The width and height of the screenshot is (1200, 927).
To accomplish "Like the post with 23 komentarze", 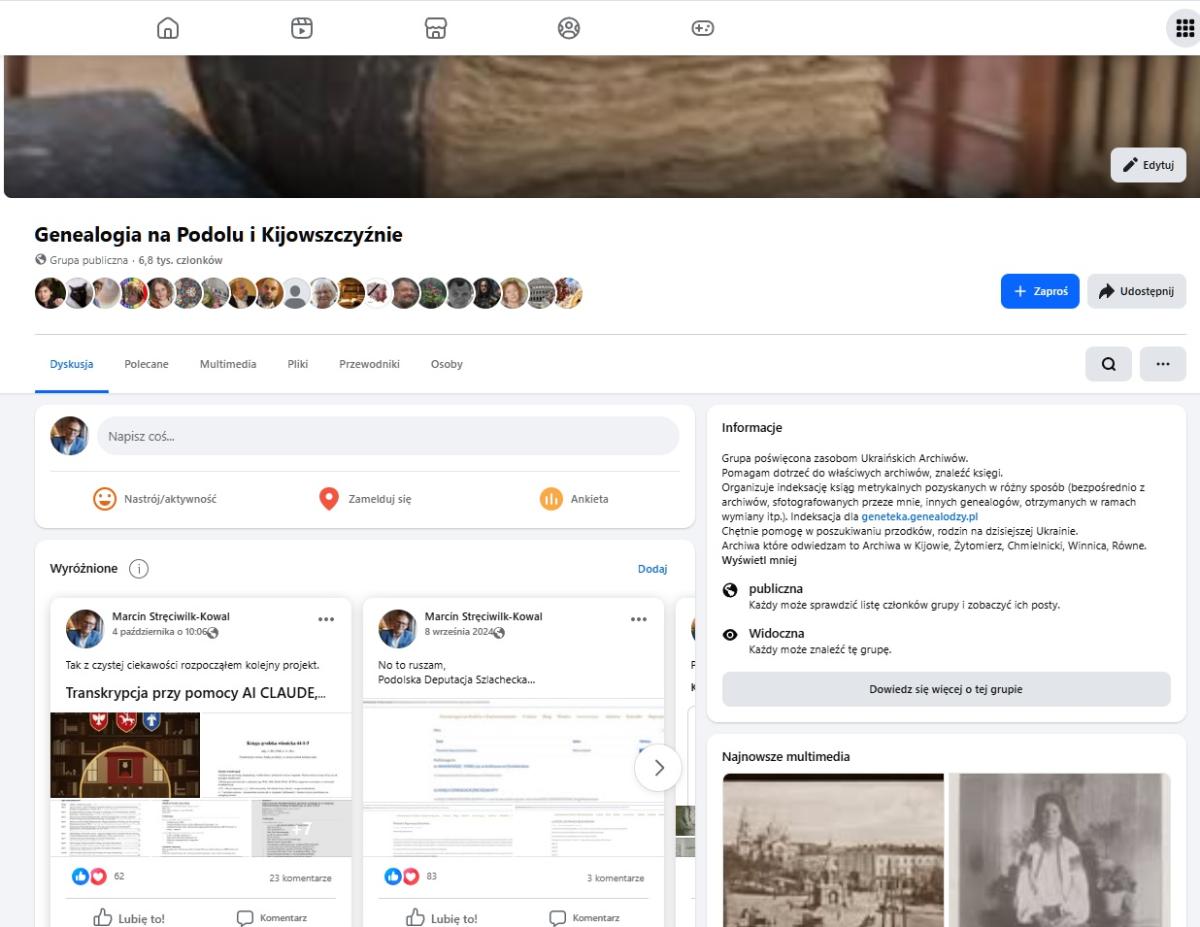I will point(129,917).
